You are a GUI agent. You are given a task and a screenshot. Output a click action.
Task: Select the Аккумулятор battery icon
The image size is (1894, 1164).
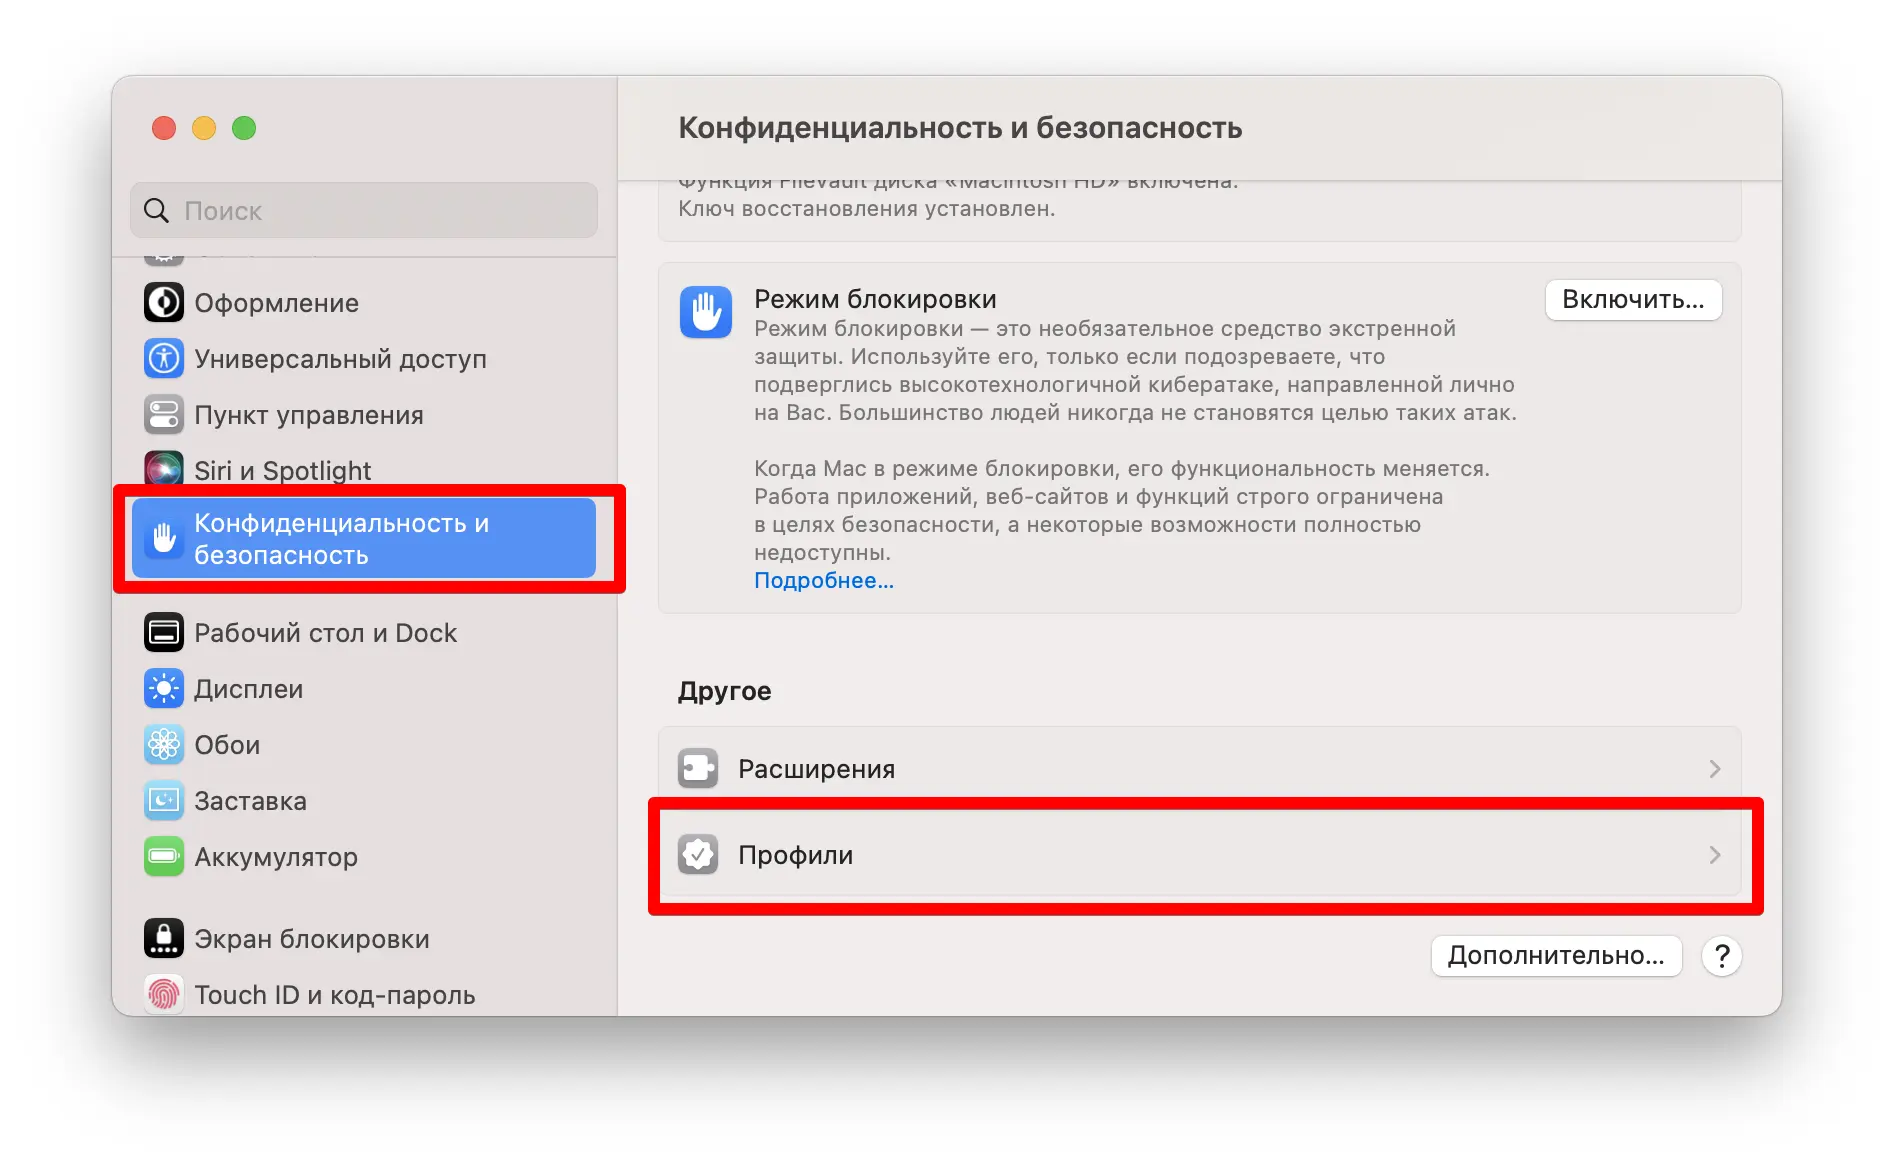(x=164, y=857)
